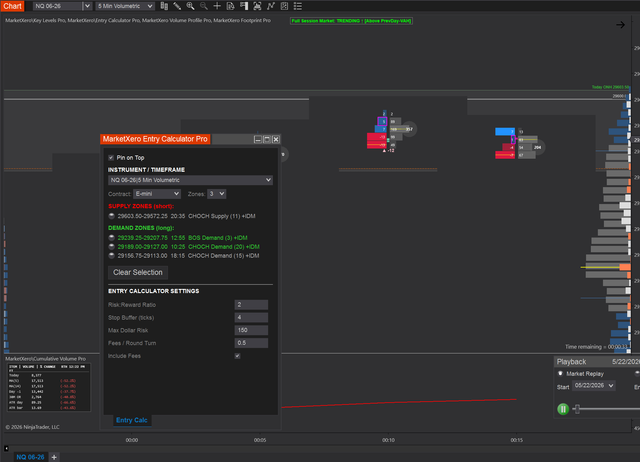640x462 pixels.
Task: Click the SUPPLY ZONES (short) heading
Action: (141, 206)
